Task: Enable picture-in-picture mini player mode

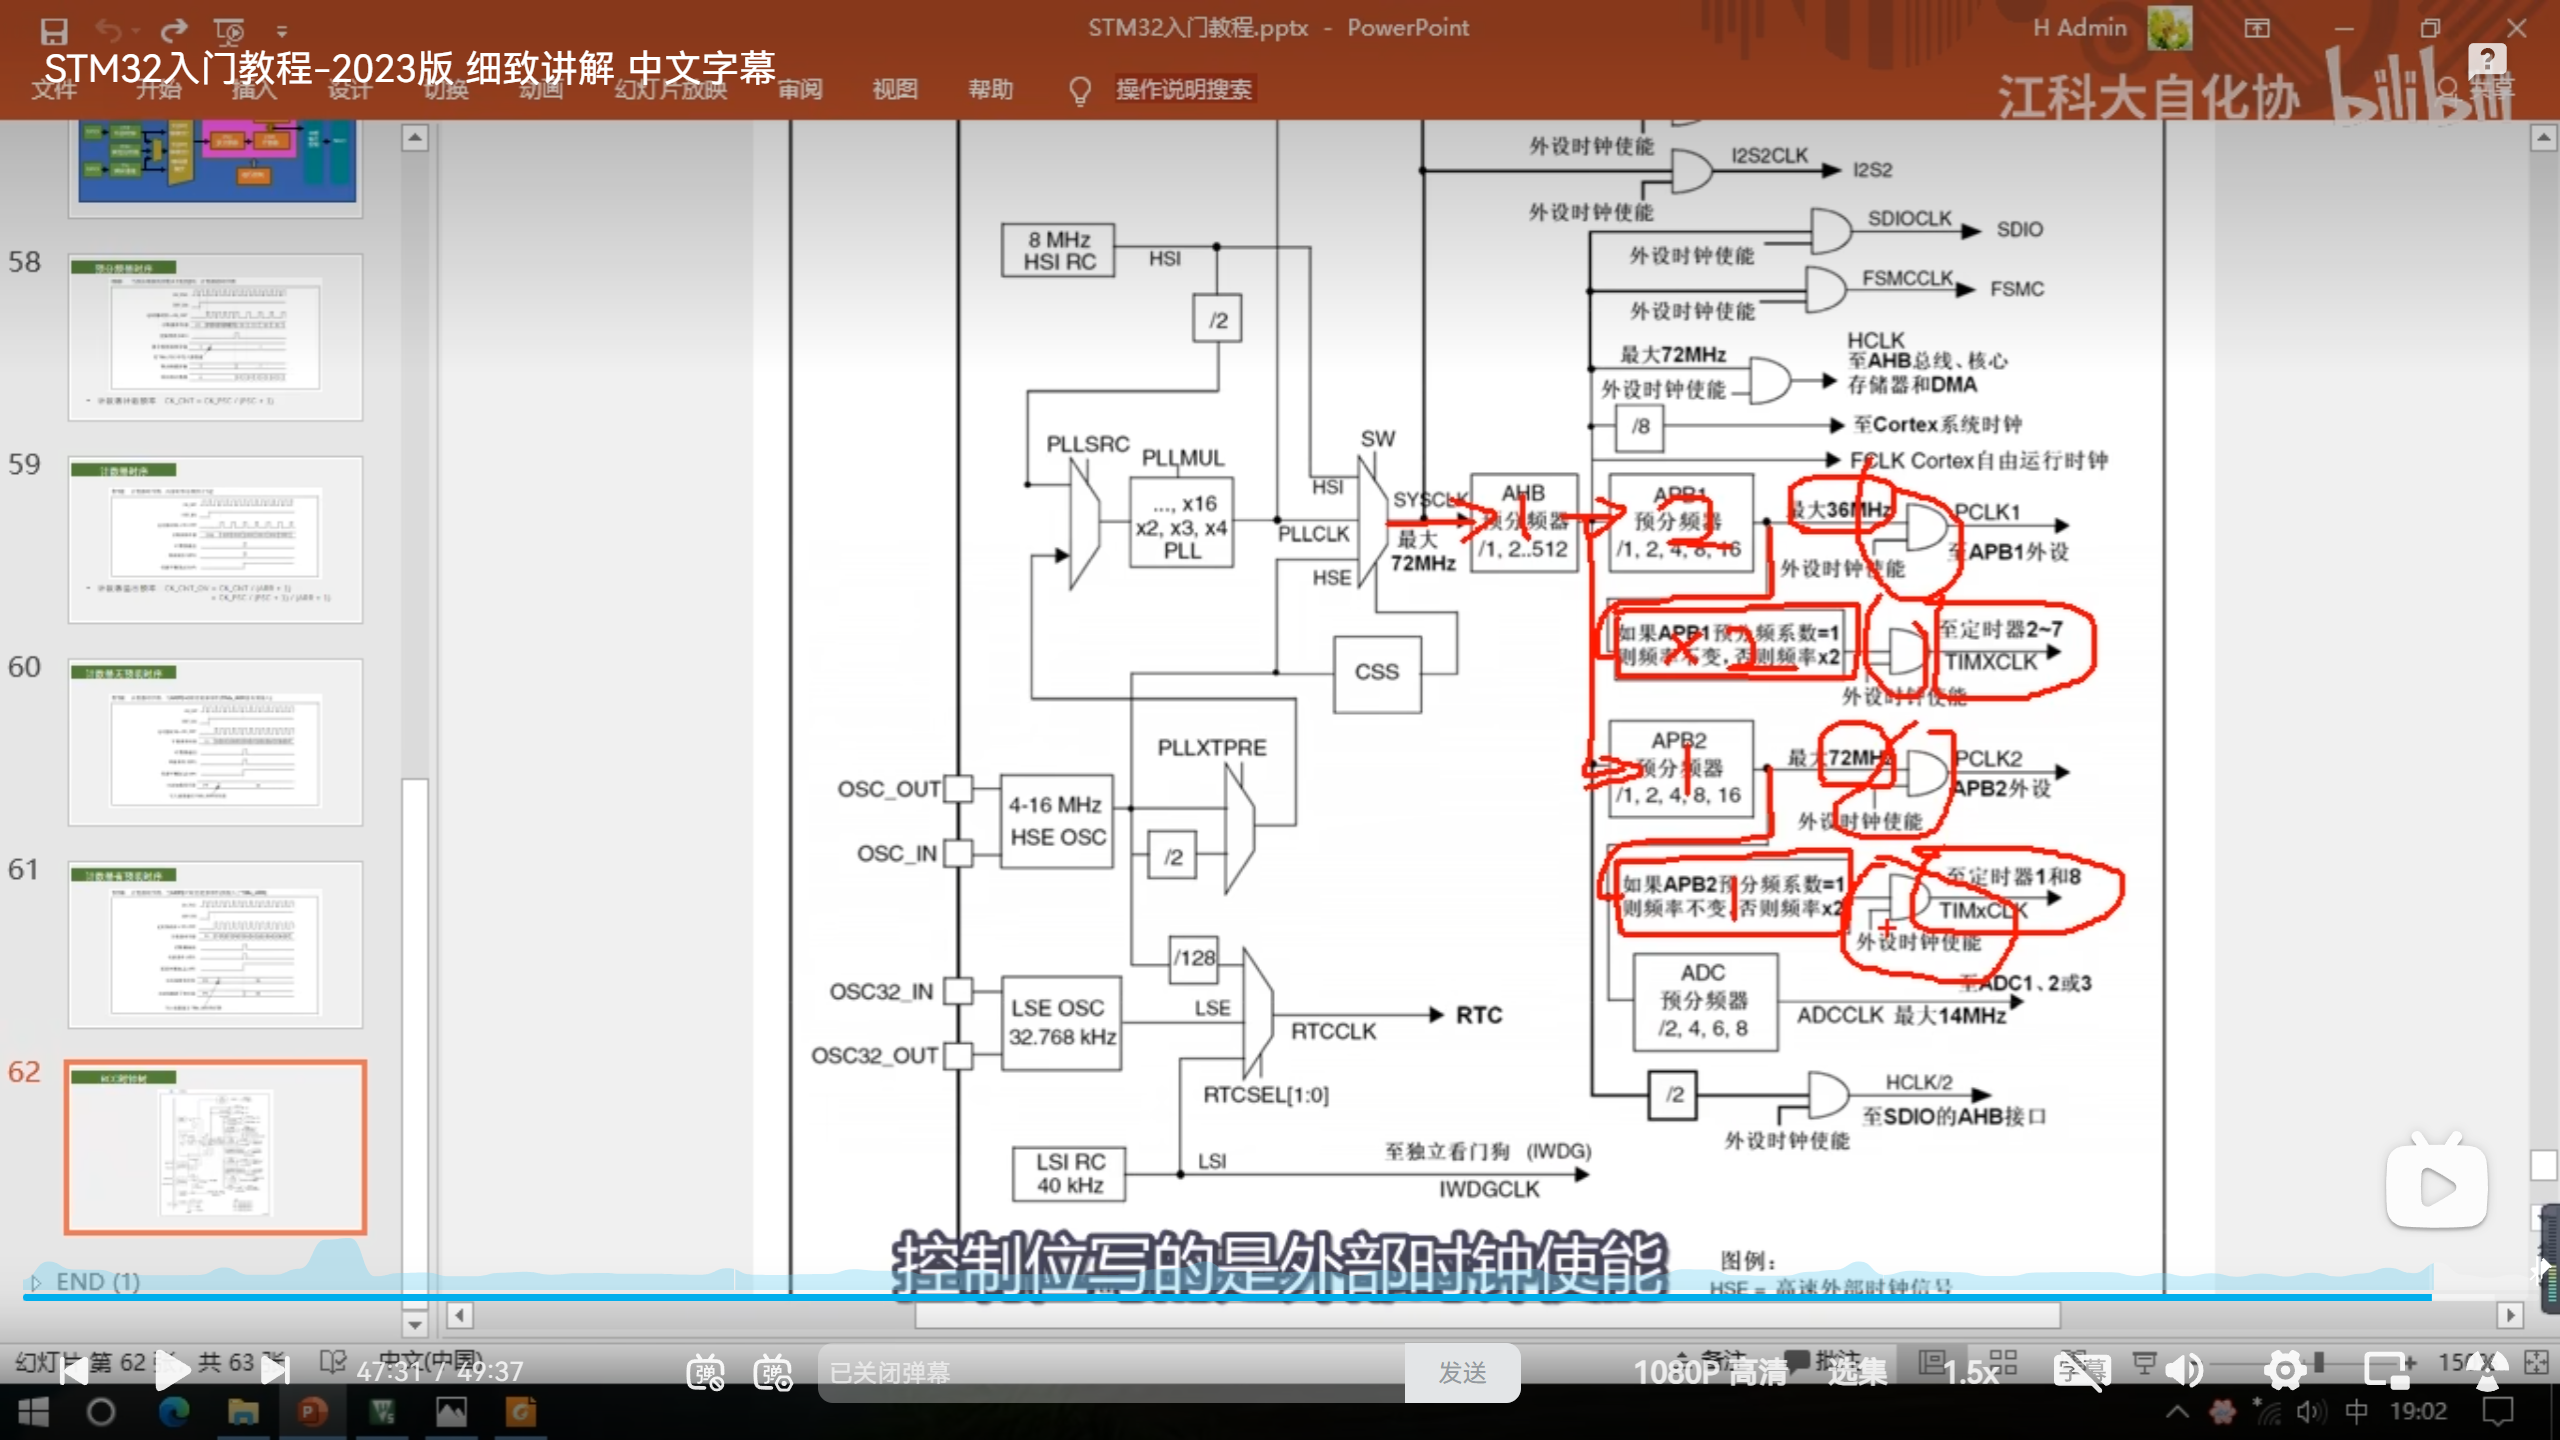Action: click(2388, 1371)
